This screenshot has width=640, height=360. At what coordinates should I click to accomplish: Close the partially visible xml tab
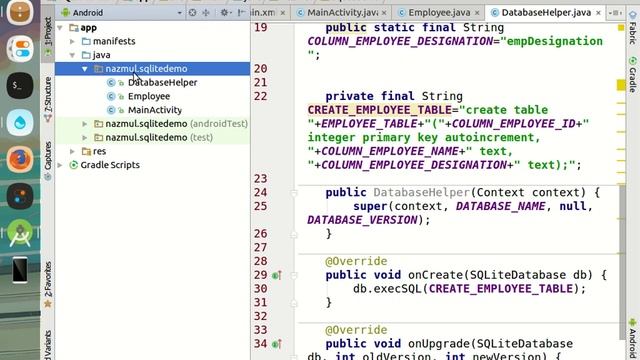283,13
